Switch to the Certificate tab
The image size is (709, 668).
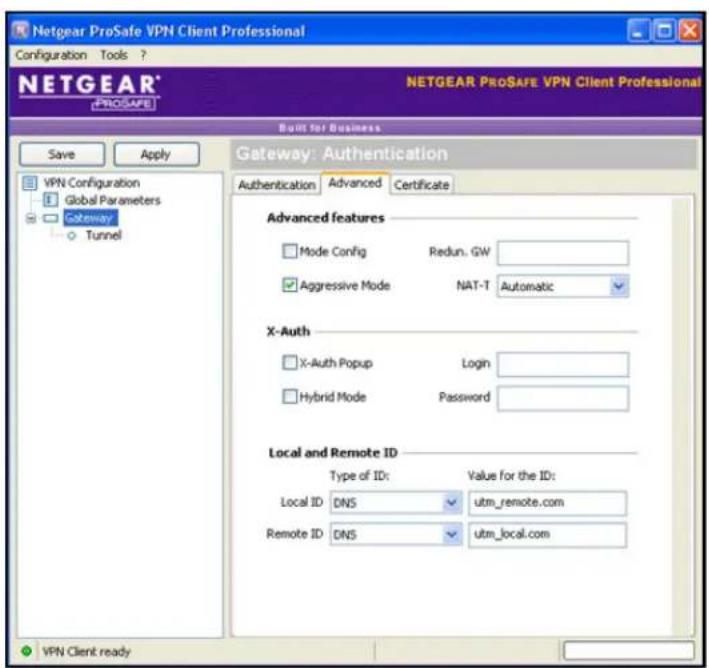421,185
